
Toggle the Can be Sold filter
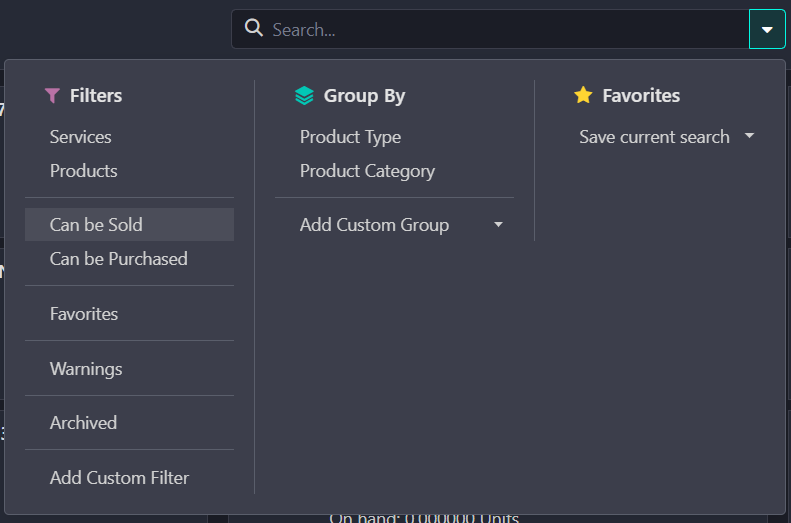click(97, 225)
